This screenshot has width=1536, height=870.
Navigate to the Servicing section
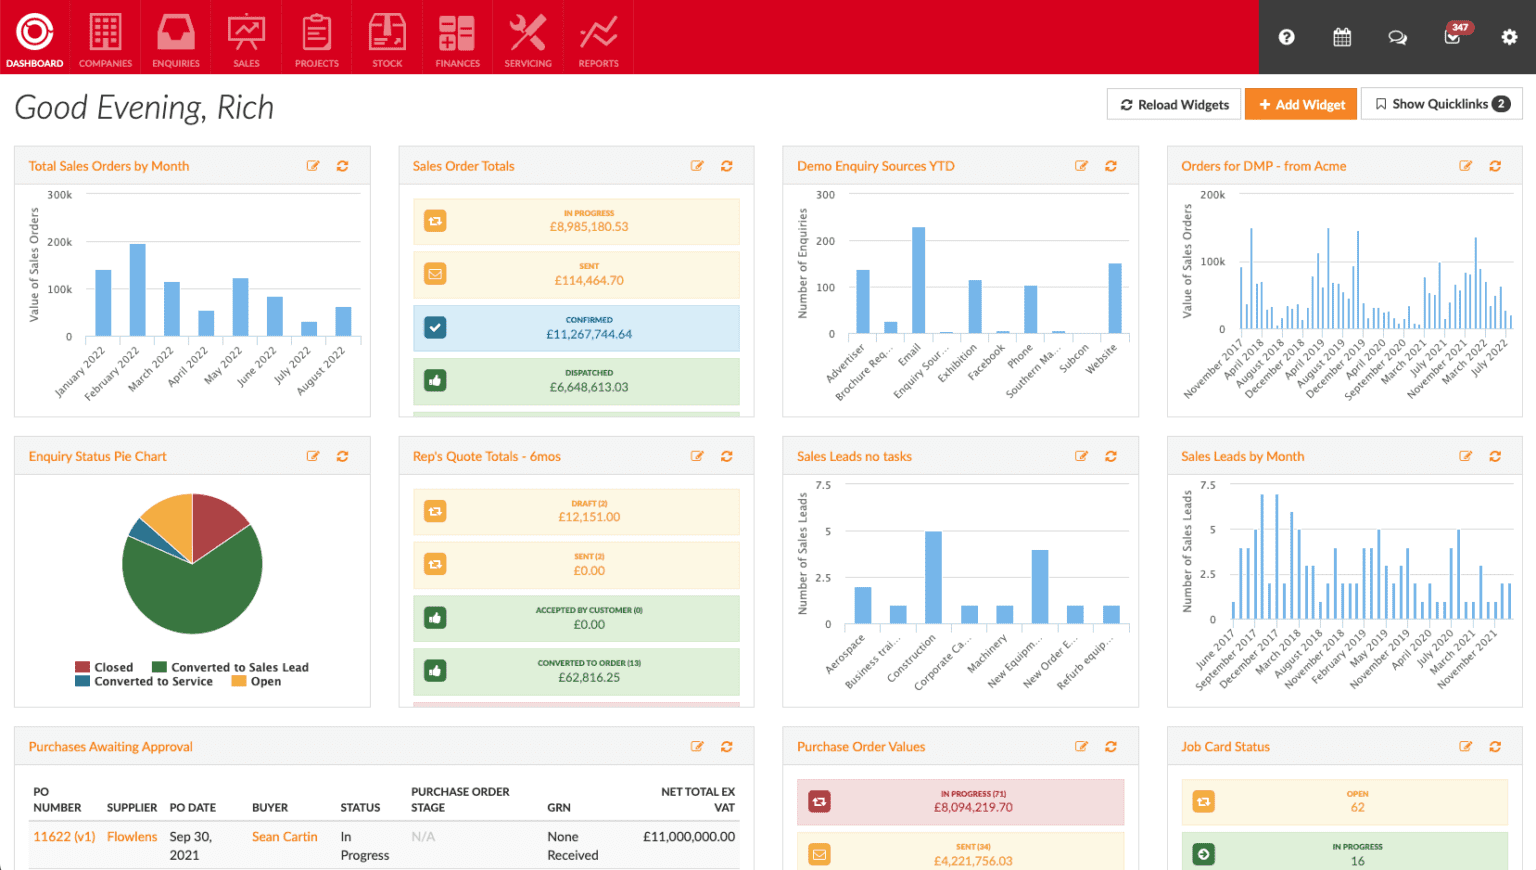pyautogui.click(x=527, y=37)
